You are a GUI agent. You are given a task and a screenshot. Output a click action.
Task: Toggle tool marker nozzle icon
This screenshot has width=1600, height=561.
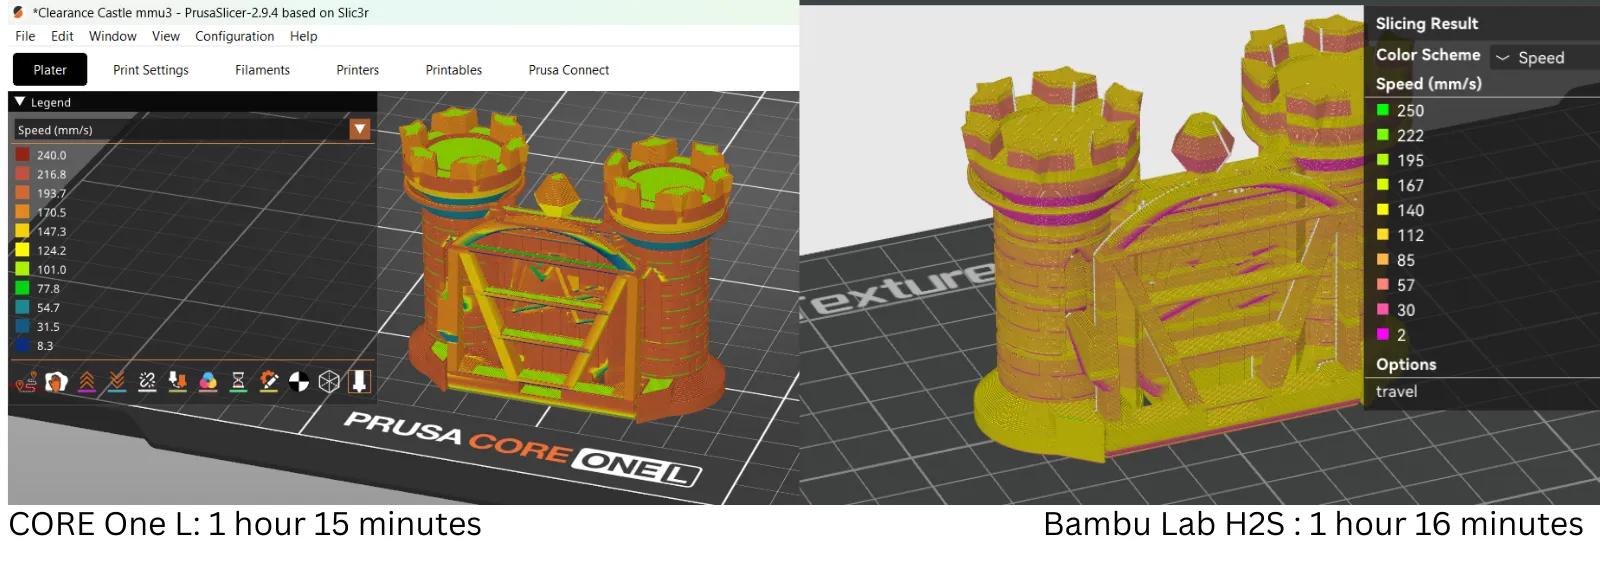click(x=359, y=381)
